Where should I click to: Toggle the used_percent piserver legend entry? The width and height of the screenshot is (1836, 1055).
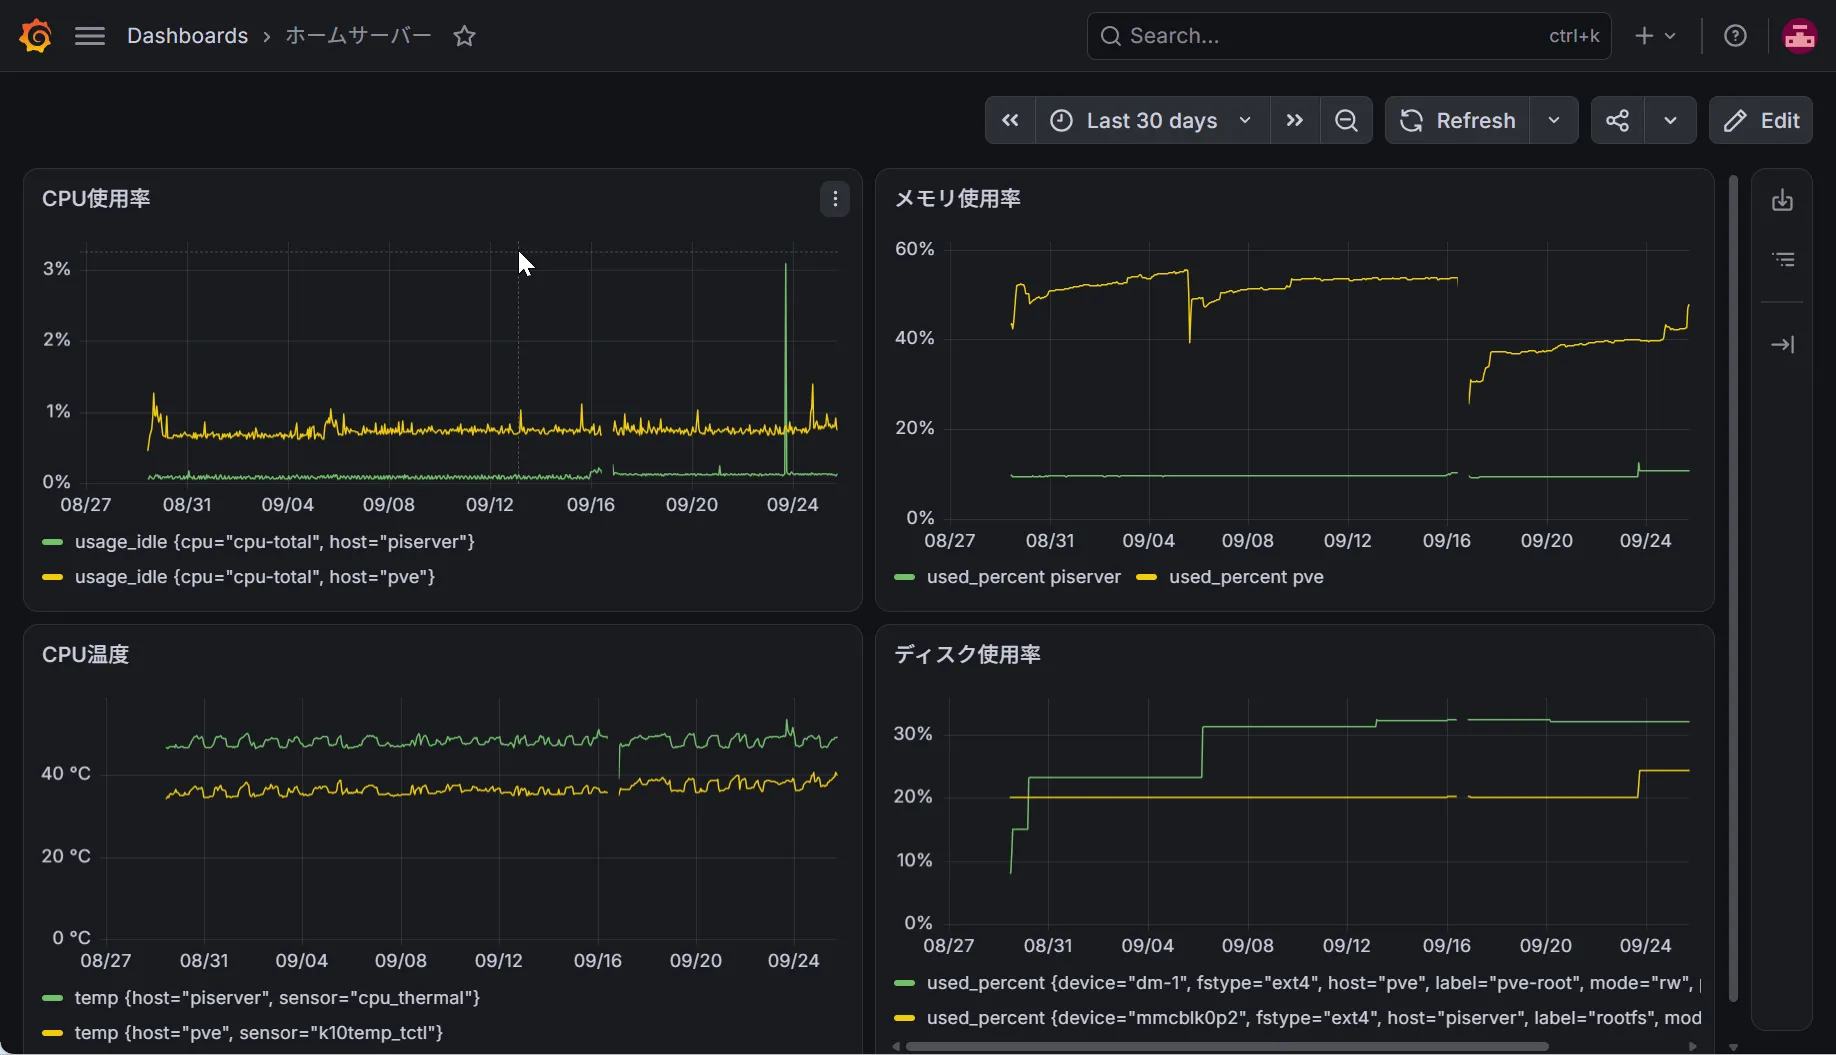click(1024, 577)
